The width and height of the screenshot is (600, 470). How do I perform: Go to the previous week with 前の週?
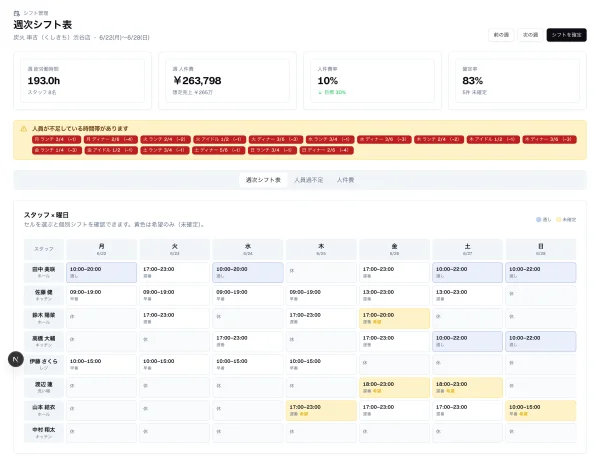(x=501, y=35)
